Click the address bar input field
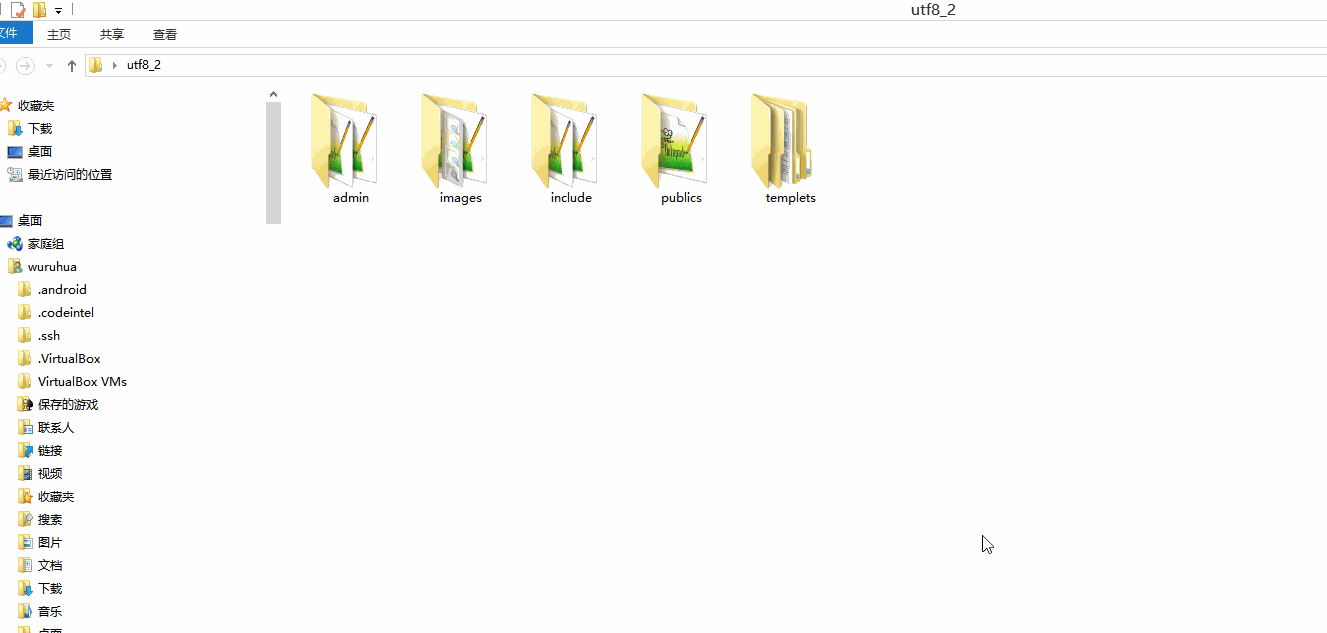Viewport: 1327px width, 633px height. (x=706, y=65)
